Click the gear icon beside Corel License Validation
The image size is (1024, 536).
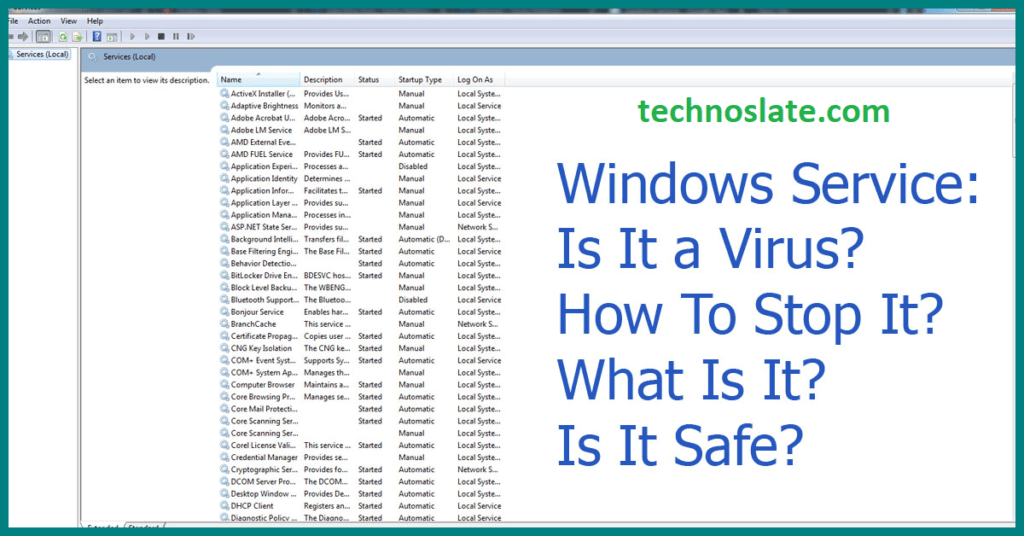tap(225, 445)
